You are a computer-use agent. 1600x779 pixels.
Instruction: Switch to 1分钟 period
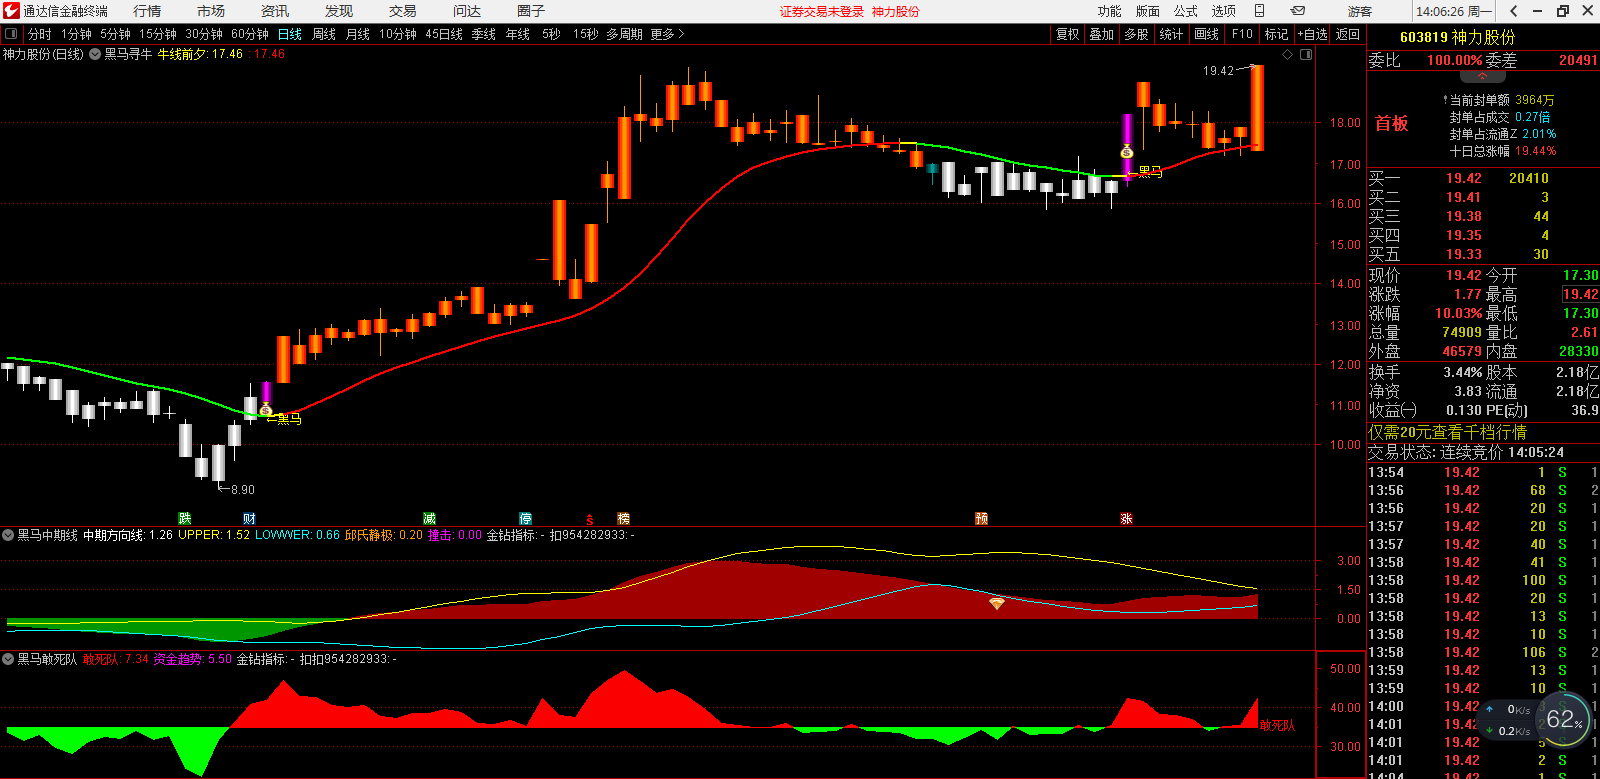(x=77, y=34)
